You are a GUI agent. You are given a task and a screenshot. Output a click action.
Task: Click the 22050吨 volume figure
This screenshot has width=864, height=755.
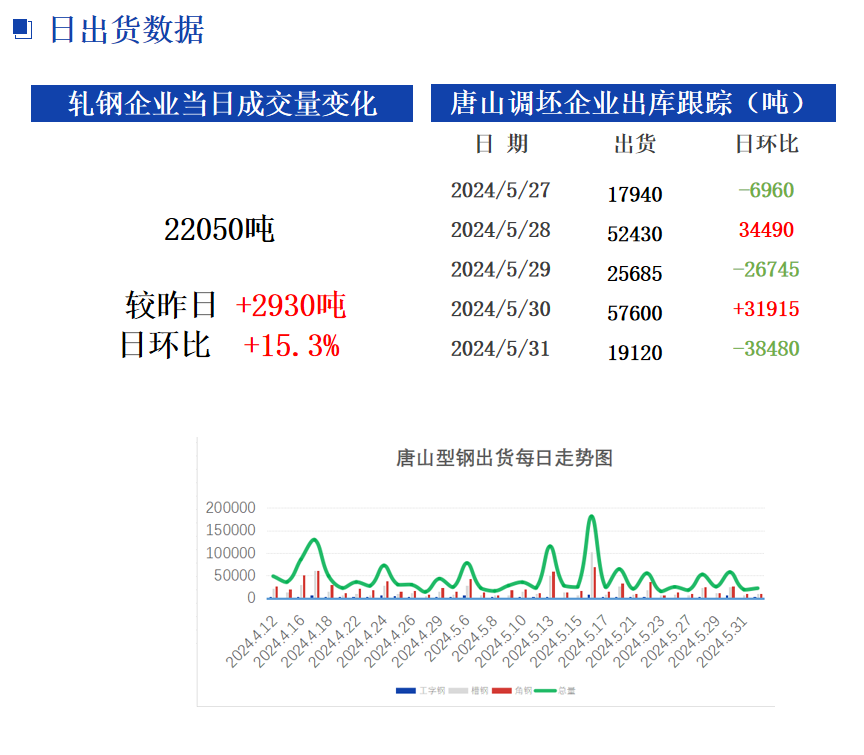(219, 230)
